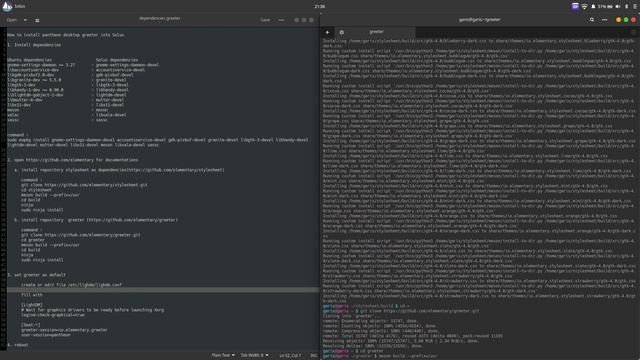This screenshot has width=640, height=360.
Task: Click 'greeter-session=io.elementary.greeter' line
Action: (64, 330)
